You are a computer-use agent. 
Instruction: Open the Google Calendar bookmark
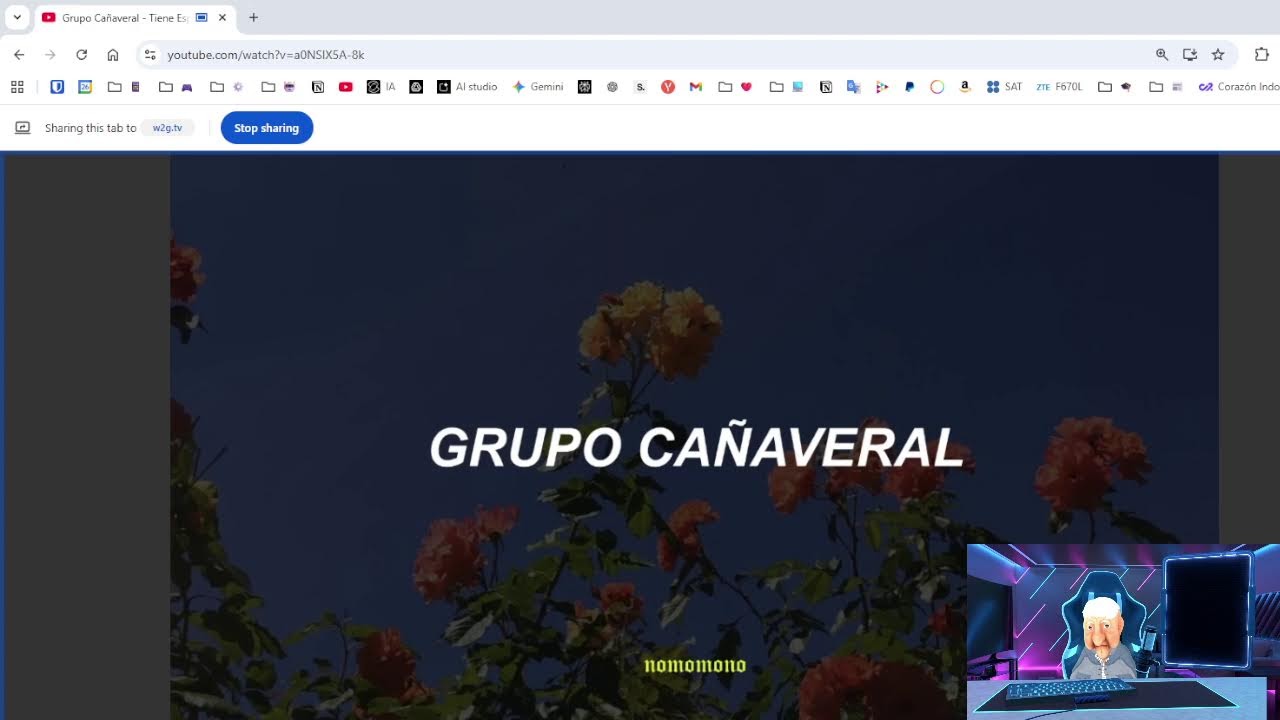coord(85,87)
